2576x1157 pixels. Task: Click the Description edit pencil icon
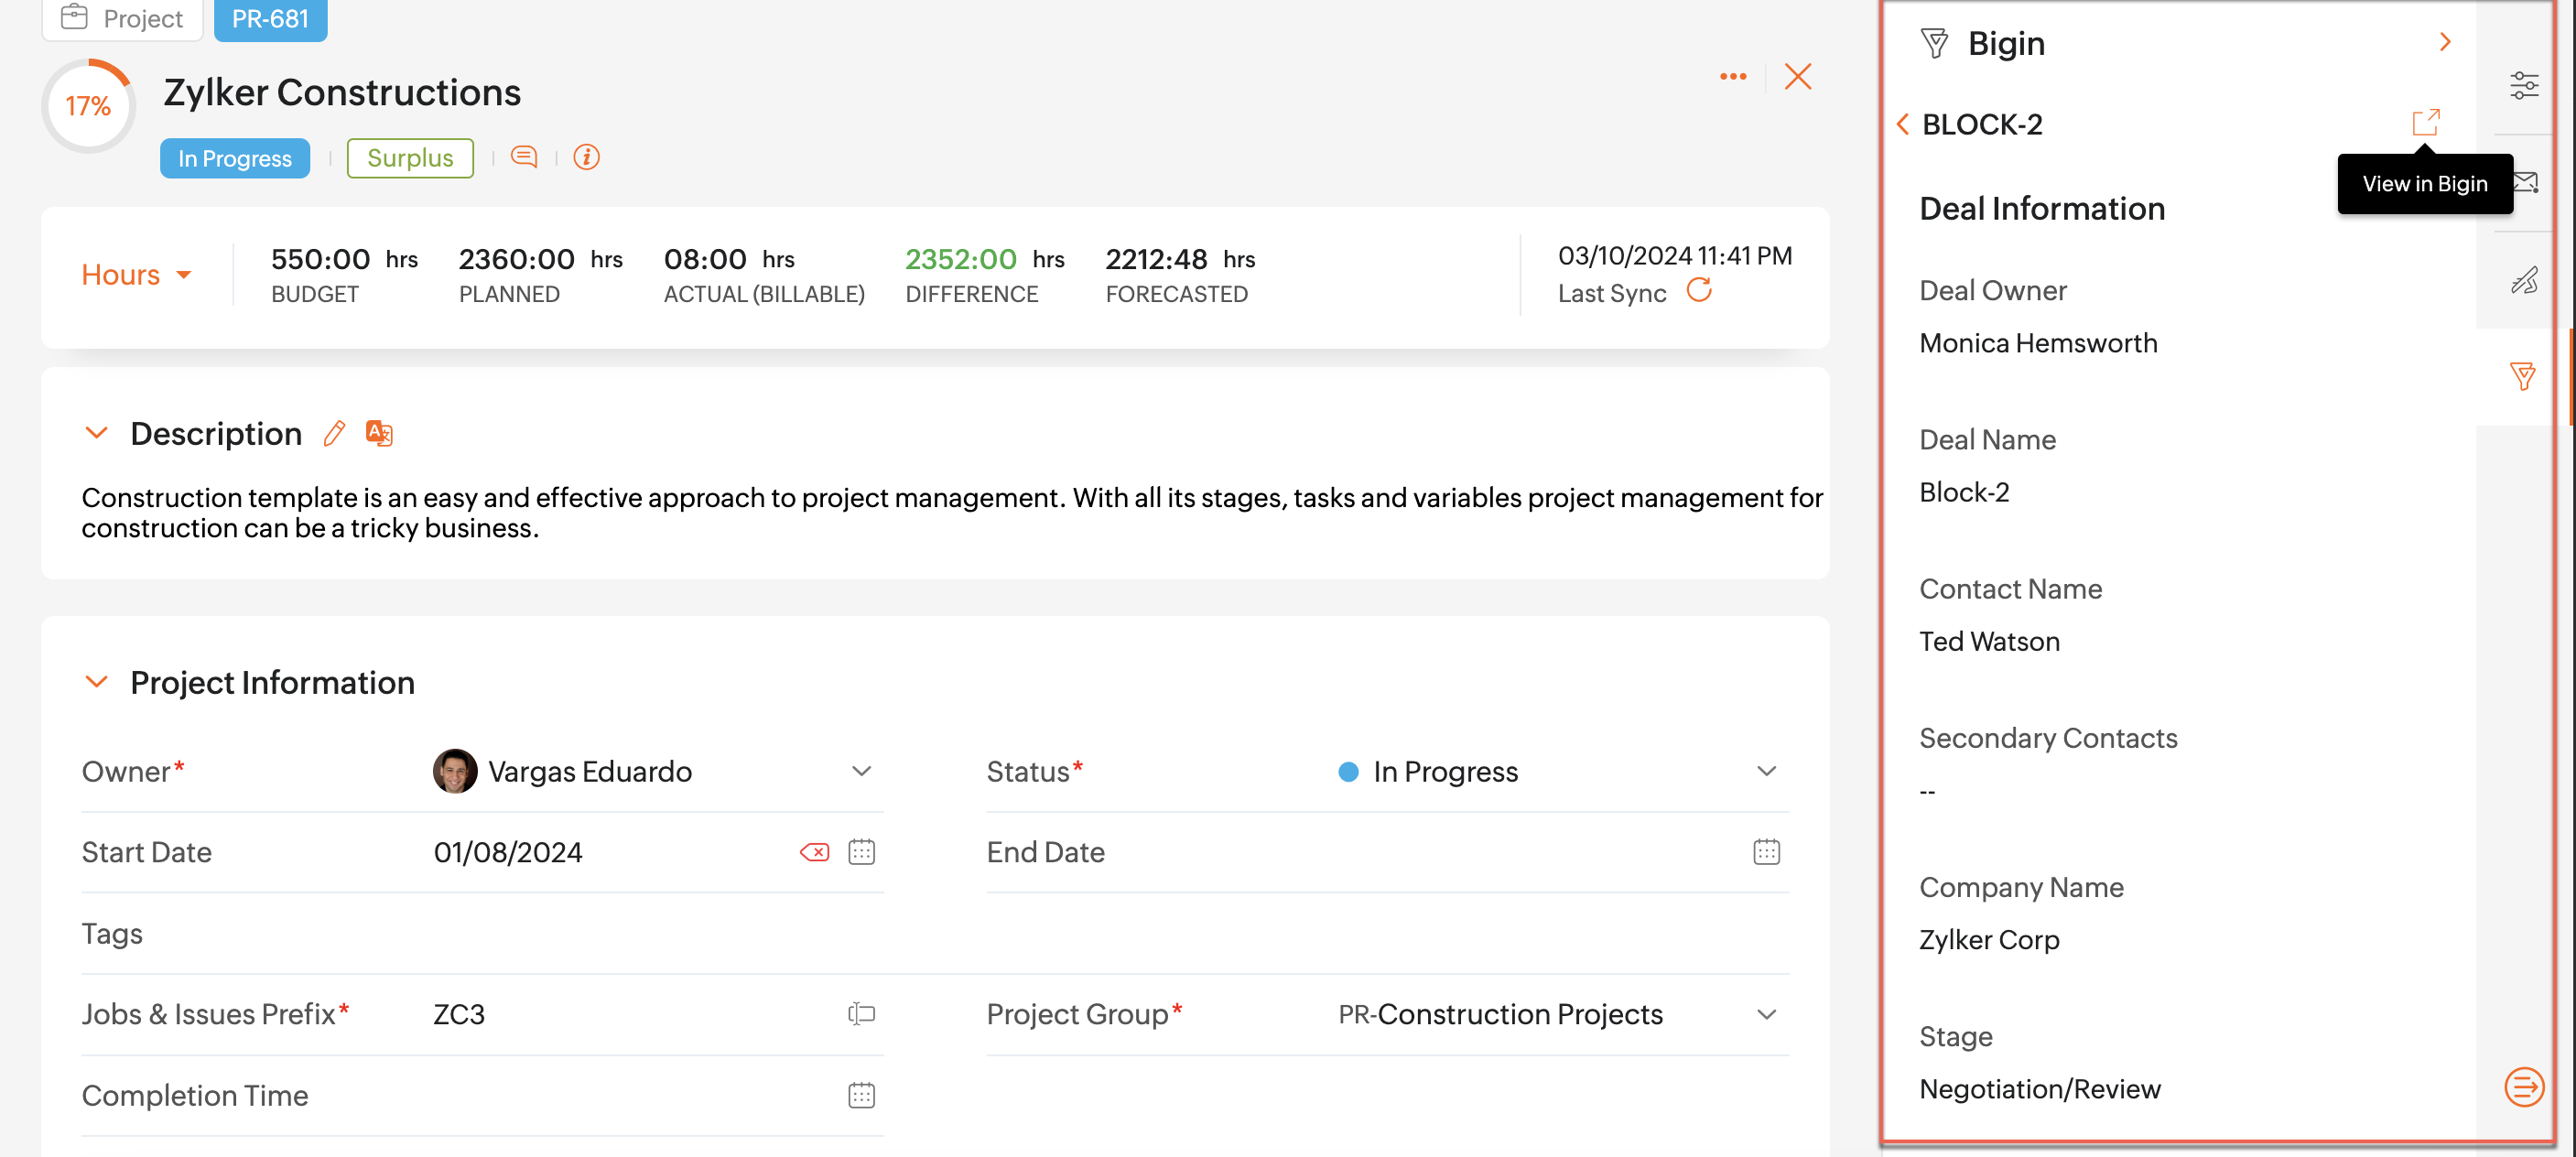click(x=334, y=433)
